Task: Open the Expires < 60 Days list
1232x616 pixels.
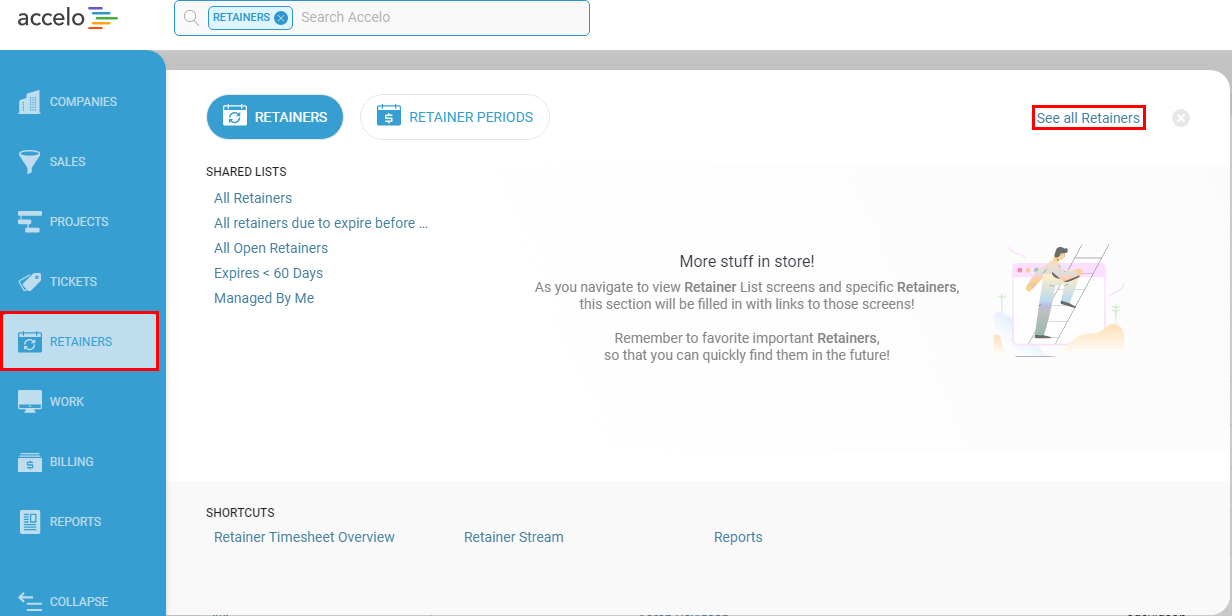Action: pos(268,273)
